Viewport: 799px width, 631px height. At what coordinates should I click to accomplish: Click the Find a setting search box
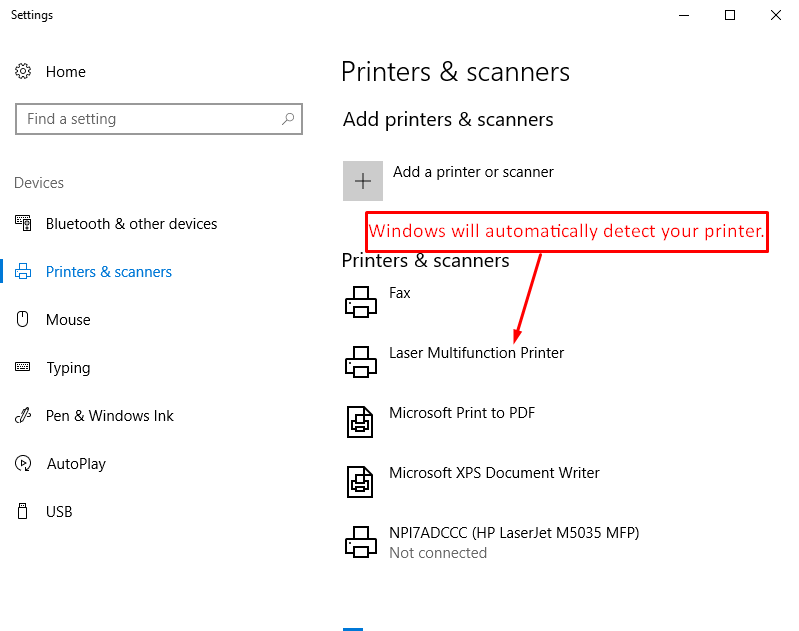point(159,119)
